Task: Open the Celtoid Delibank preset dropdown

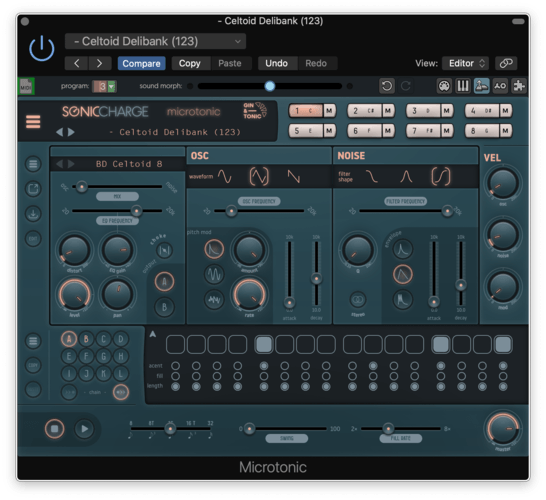Action: tap(155, 41)
